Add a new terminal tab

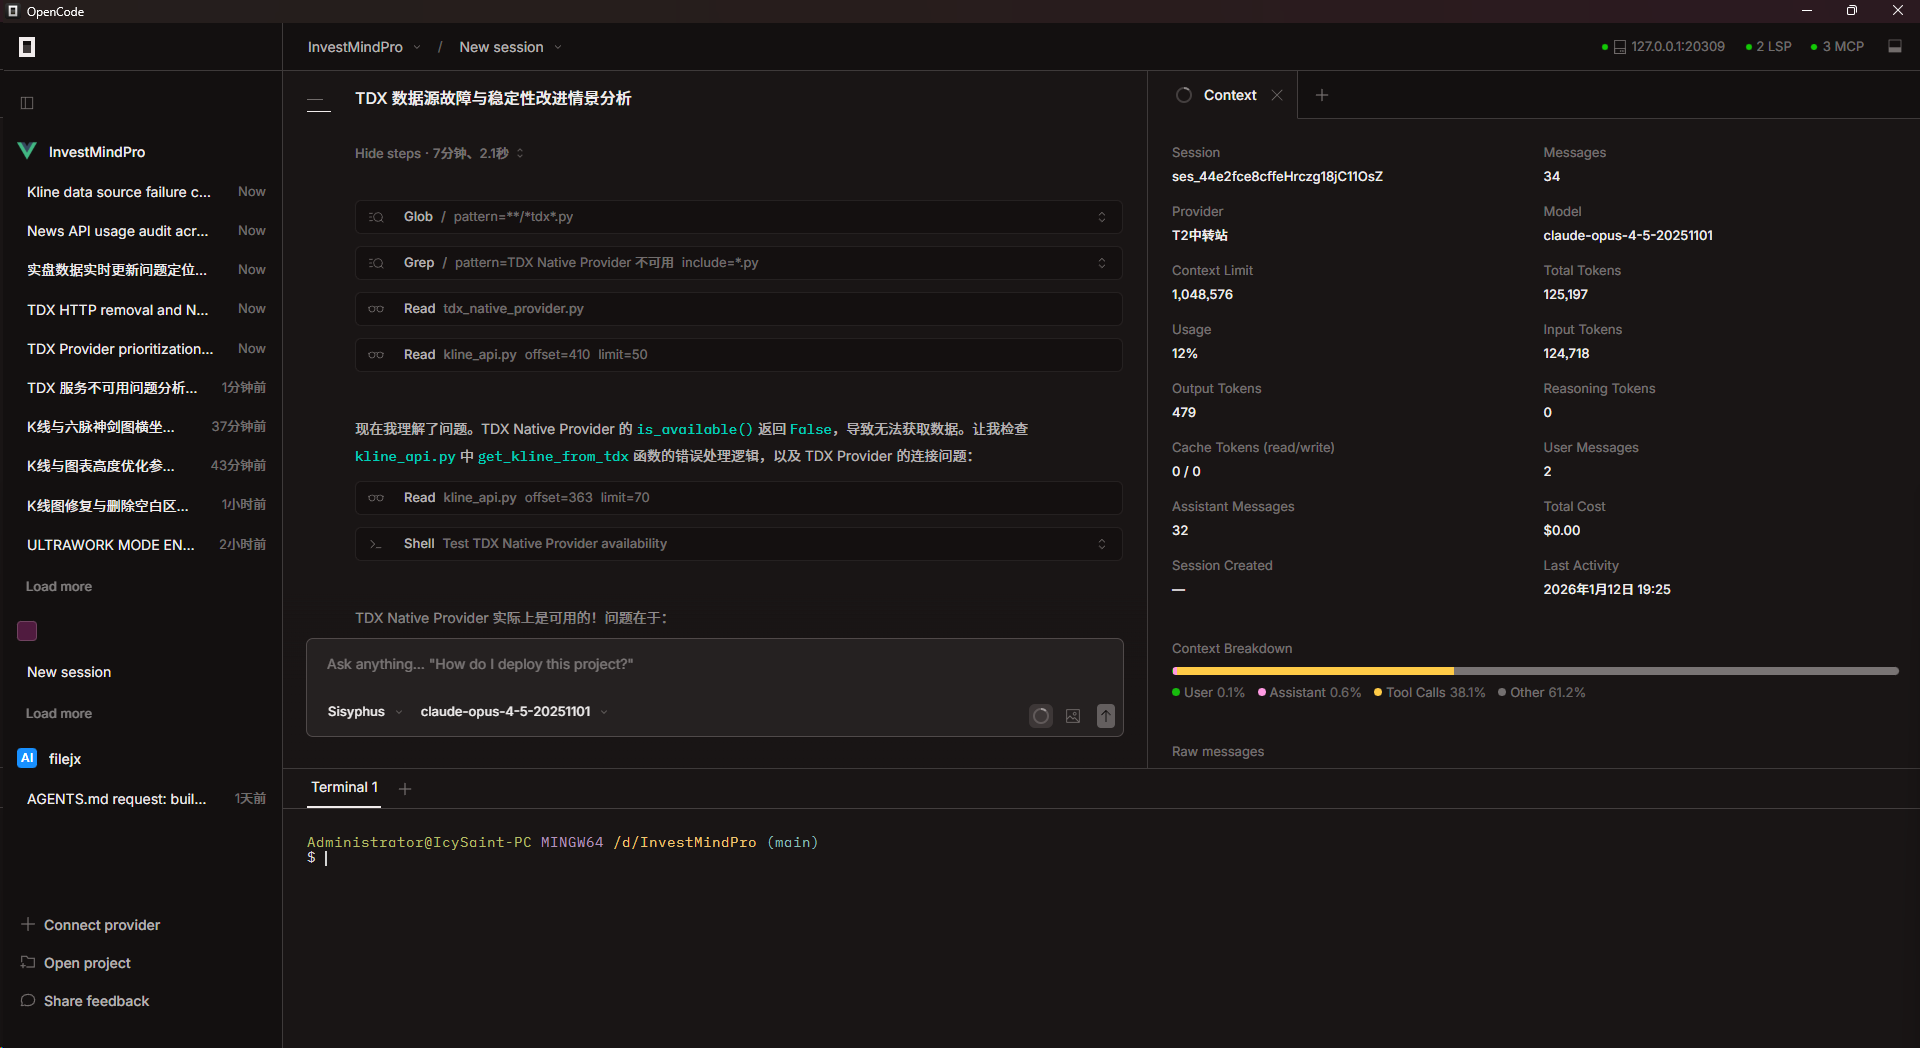[x=405, y=789]
